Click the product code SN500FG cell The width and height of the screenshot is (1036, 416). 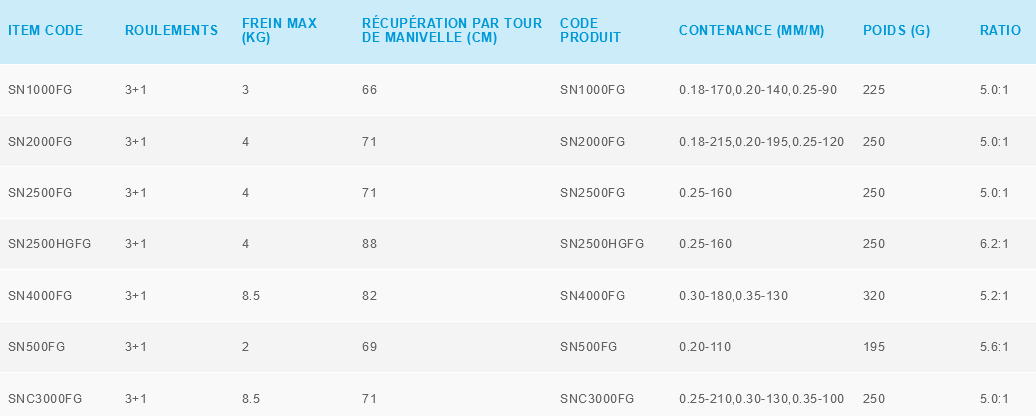pos(588,347)
